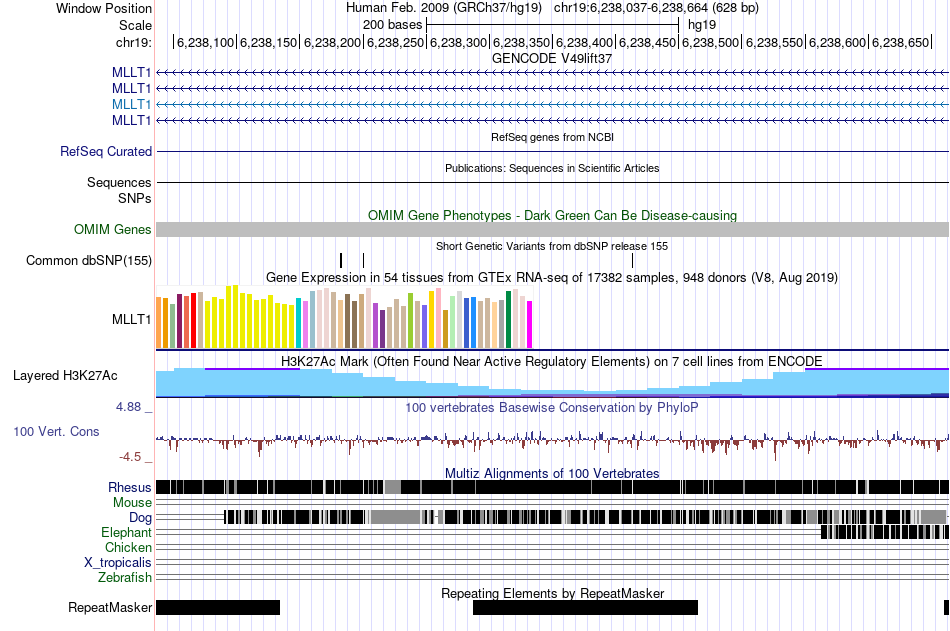950x631 pixels.
Task: Click the light-blue MLLT1 transcript label
Action: pyautogui.click(x=131, y=104)
